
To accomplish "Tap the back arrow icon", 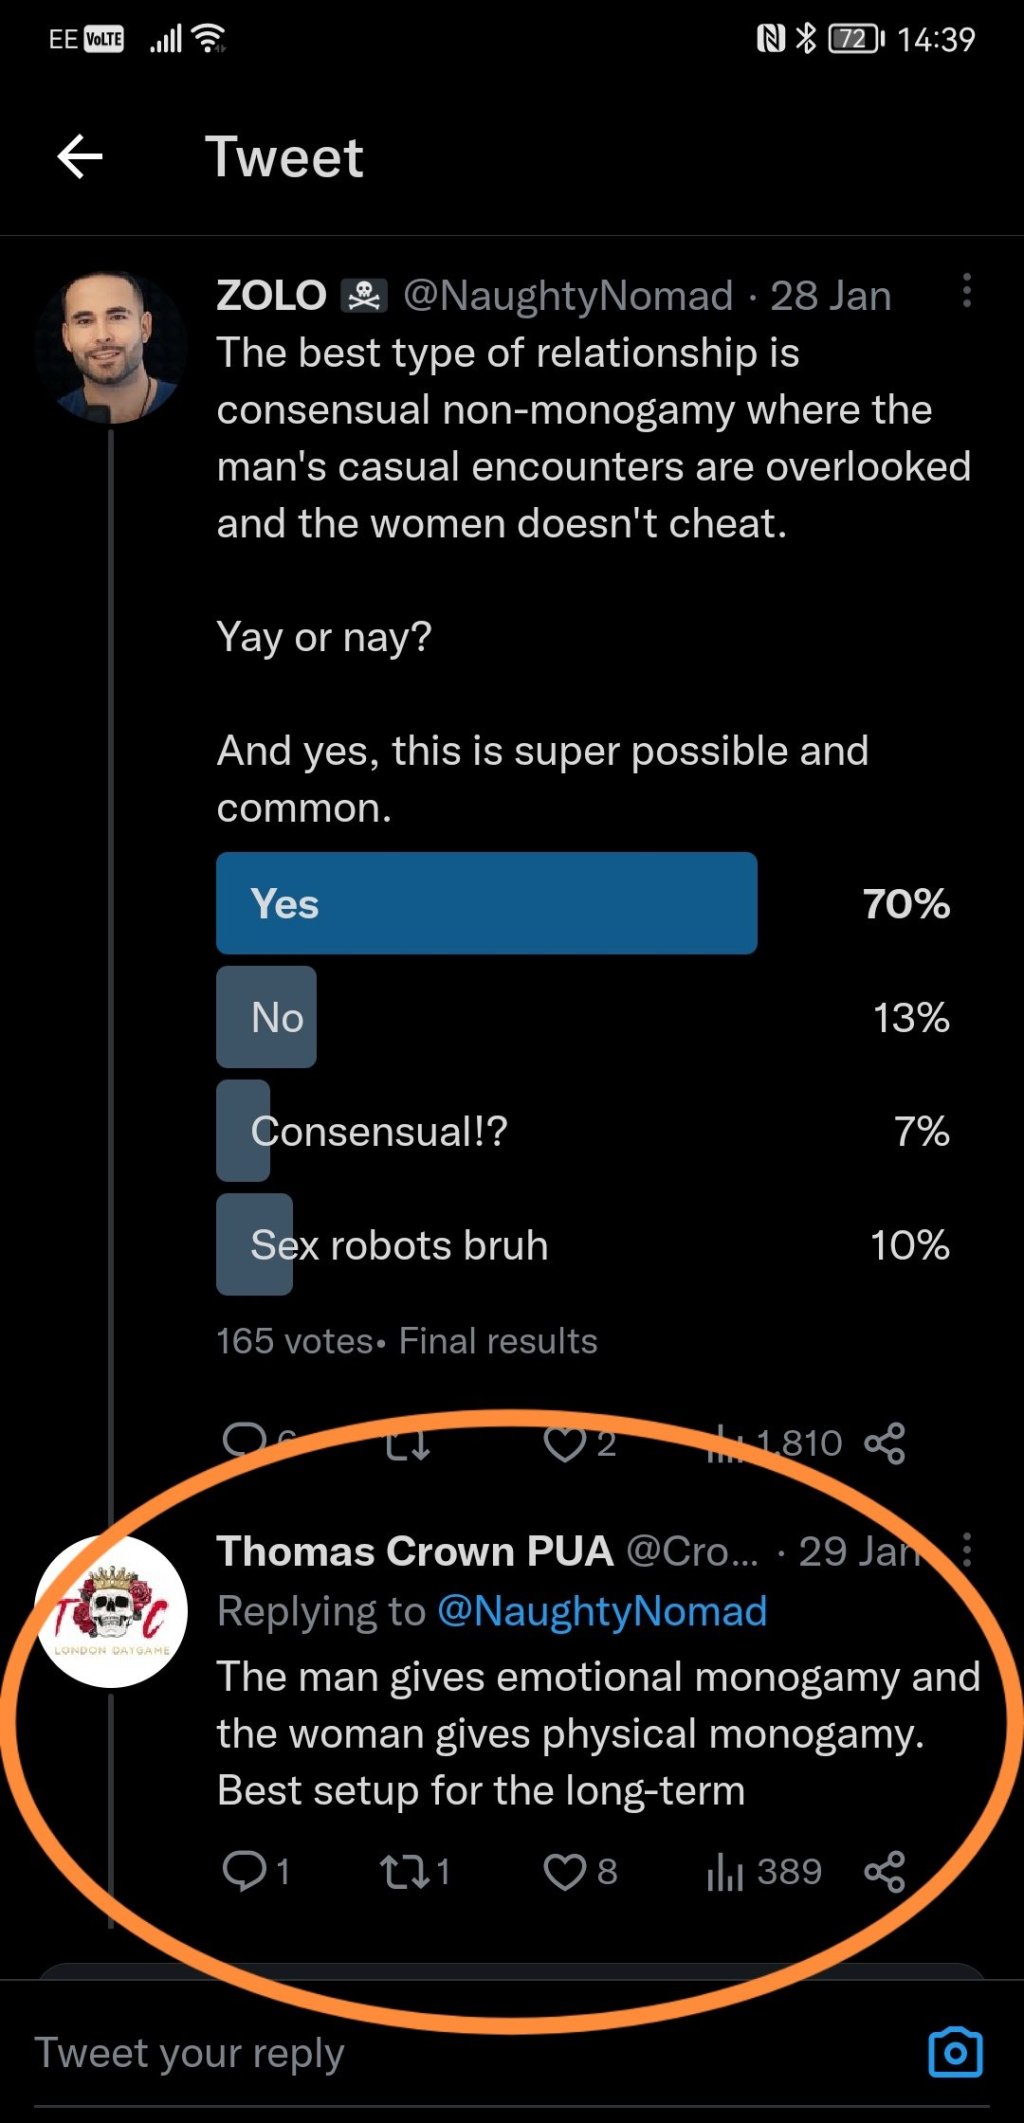I will (80, 157).
